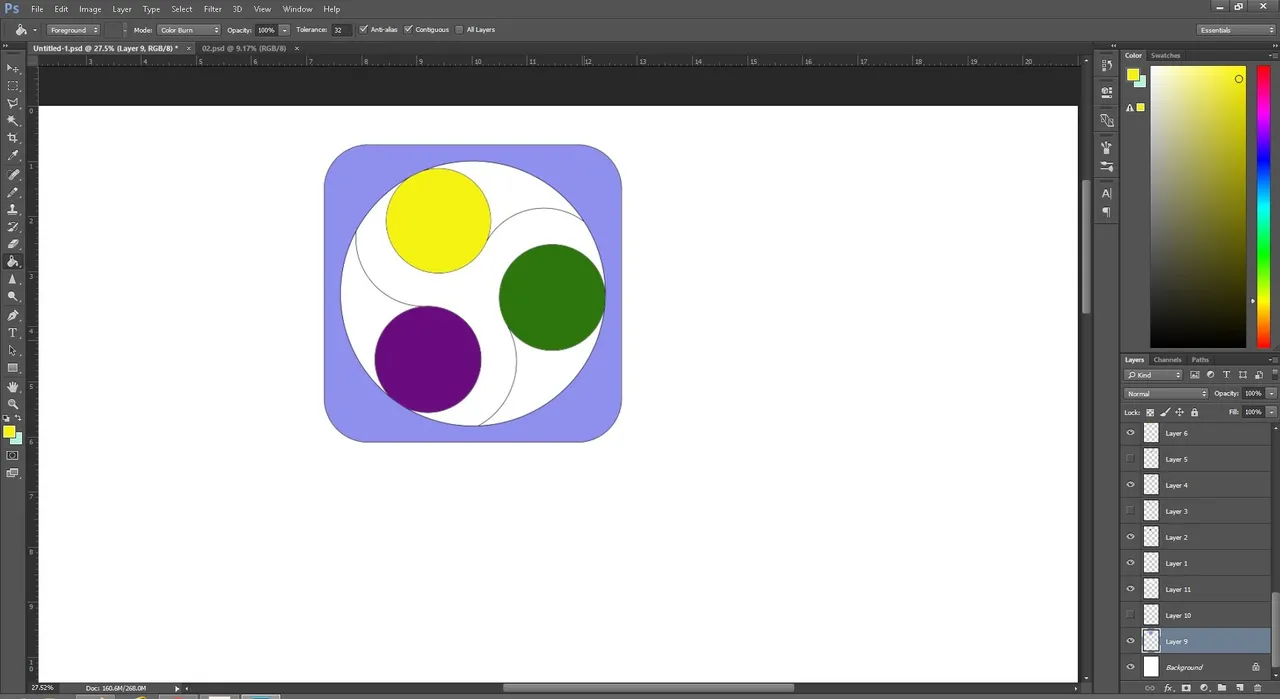Toggle Quick Mask mode
The width and height of the screenshot is (1280, 699).
(13, 455)
